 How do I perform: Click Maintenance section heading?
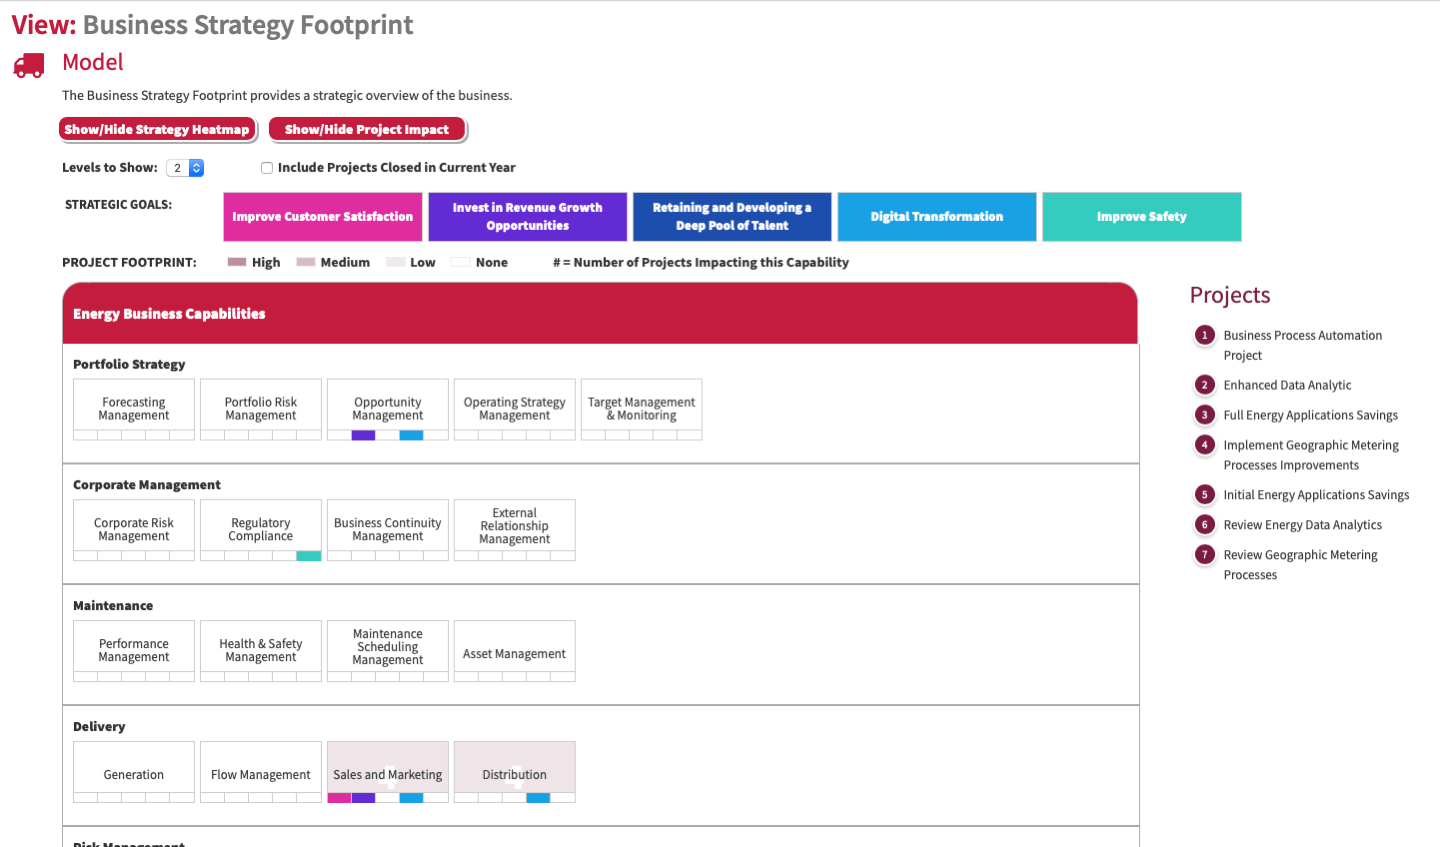113,606
